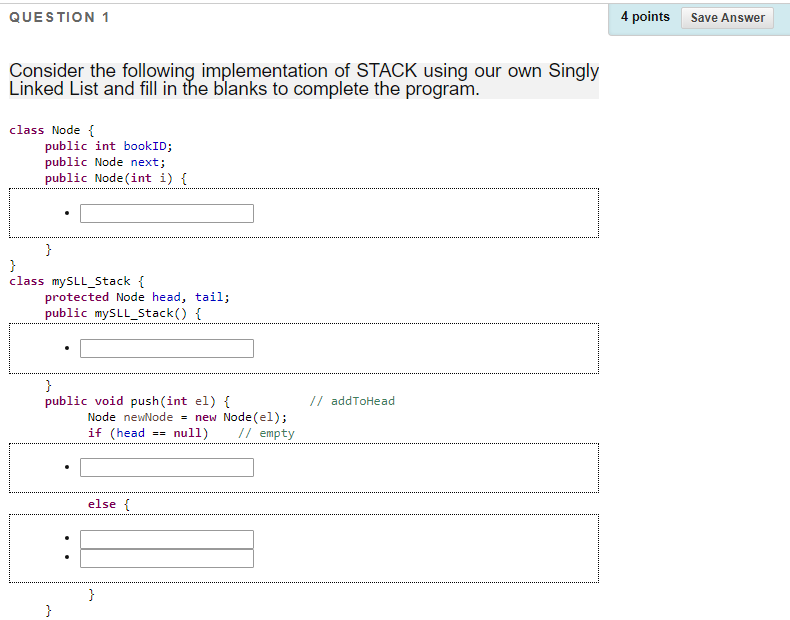Click the 'else {' code line
790x620 pixels.
109,504
